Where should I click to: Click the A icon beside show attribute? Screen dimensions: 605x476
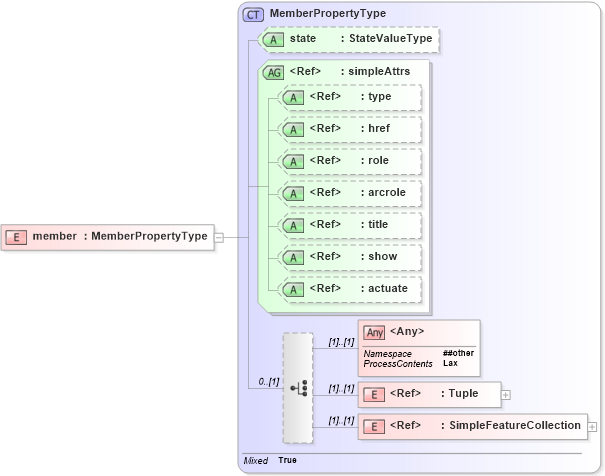(293, 258)
